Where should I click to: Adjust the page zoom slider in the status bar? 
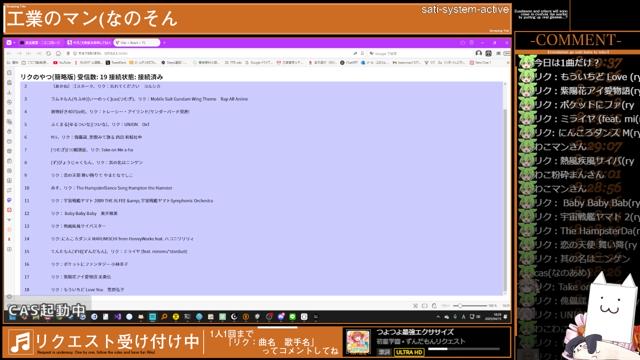point(469,305)
